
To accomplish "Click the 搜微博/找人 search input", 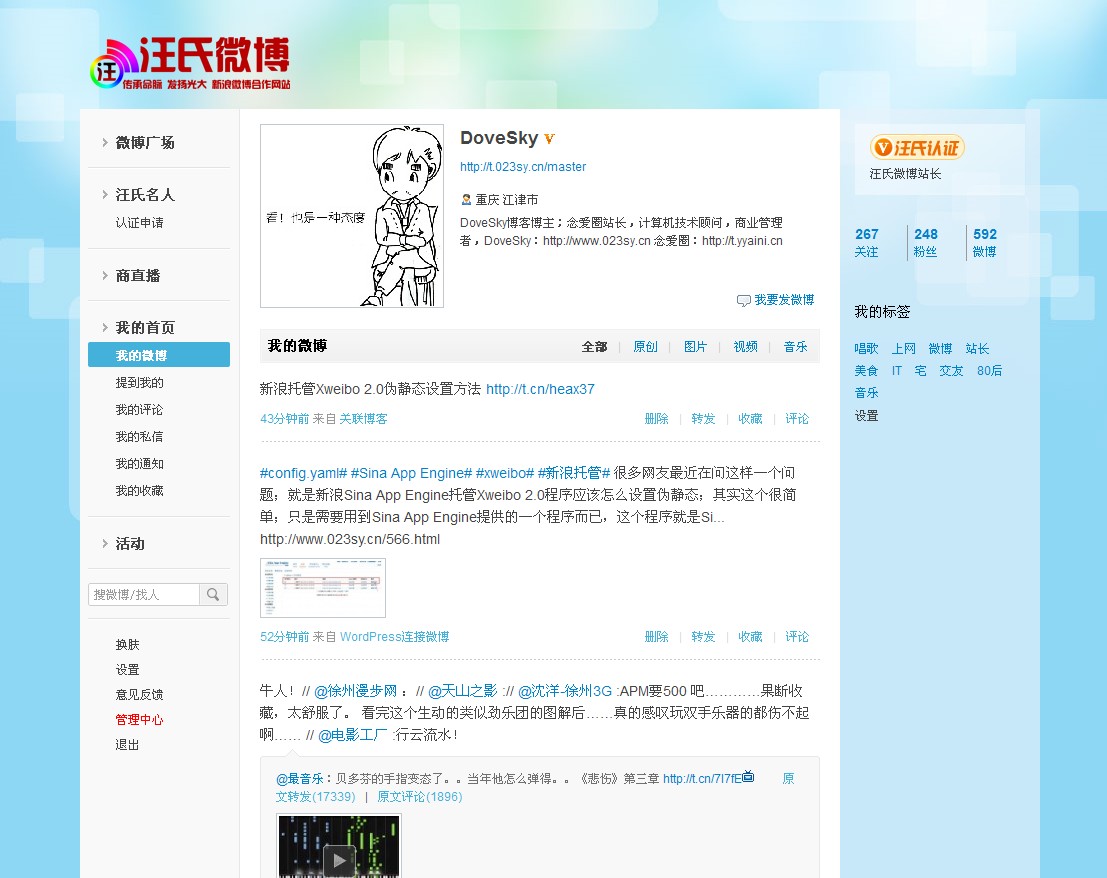I will point(143,593).
